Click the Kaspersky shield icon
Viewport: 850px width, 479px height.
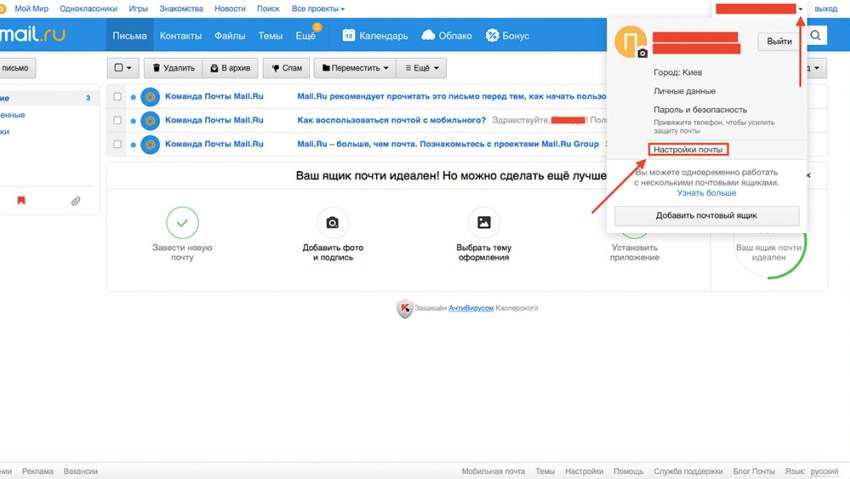(x=404, y=308)
